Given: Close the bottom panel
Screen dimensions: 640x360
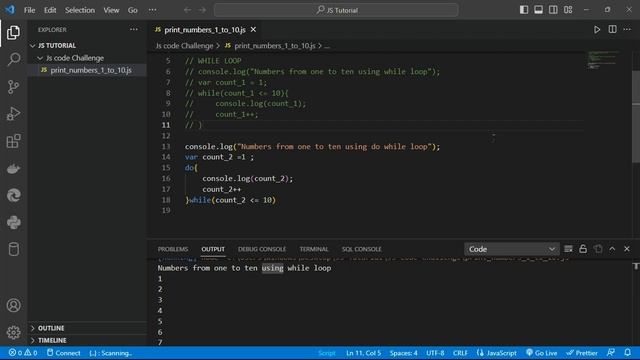Looking at the screenshot, I should point(627,249).
